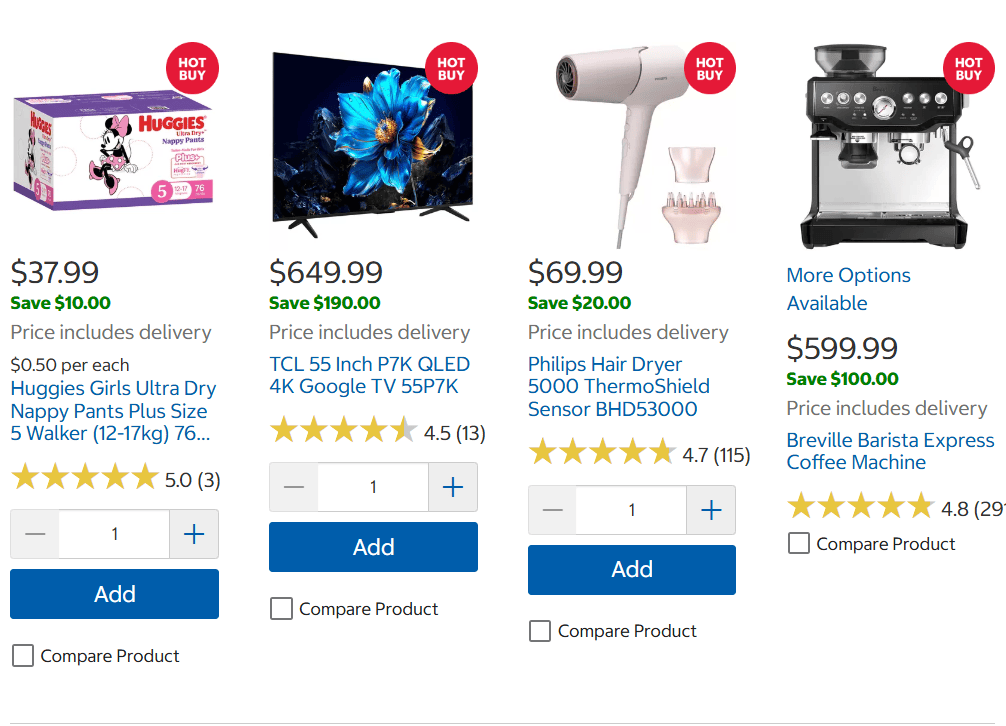Open More Options Available for Breville machine

click(847, 289)
